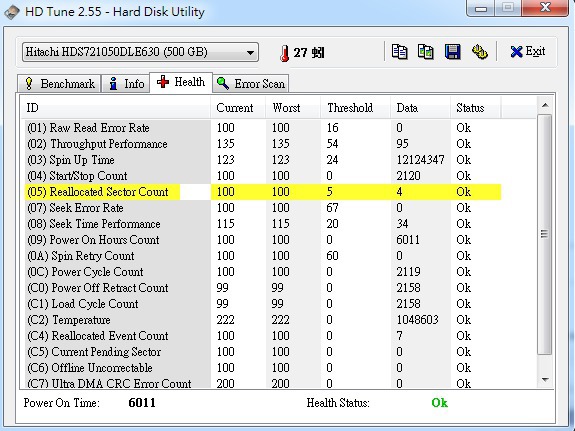
Task: Select the (C0) Power Off Retract Count row
Action: (x=263, y=288)
